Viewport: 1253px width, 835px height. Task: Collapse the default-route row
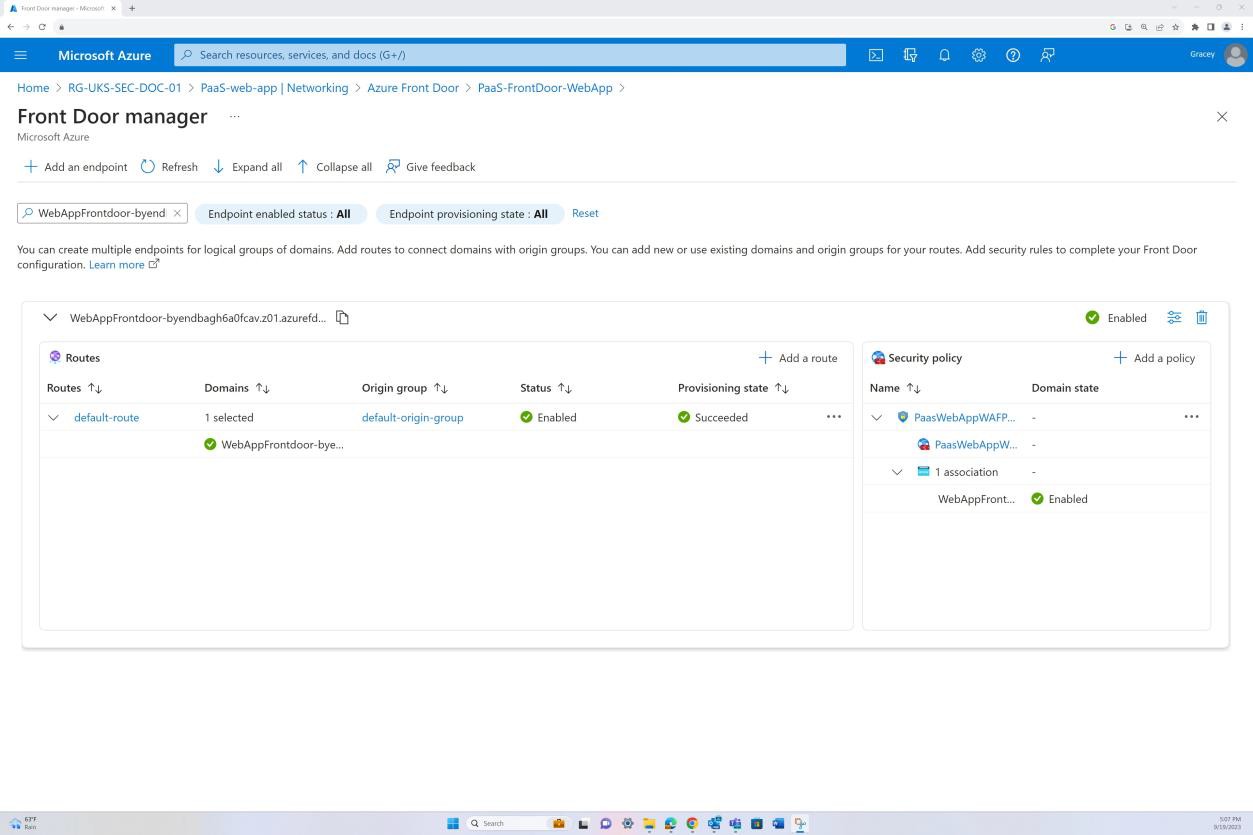click(53, 417)
